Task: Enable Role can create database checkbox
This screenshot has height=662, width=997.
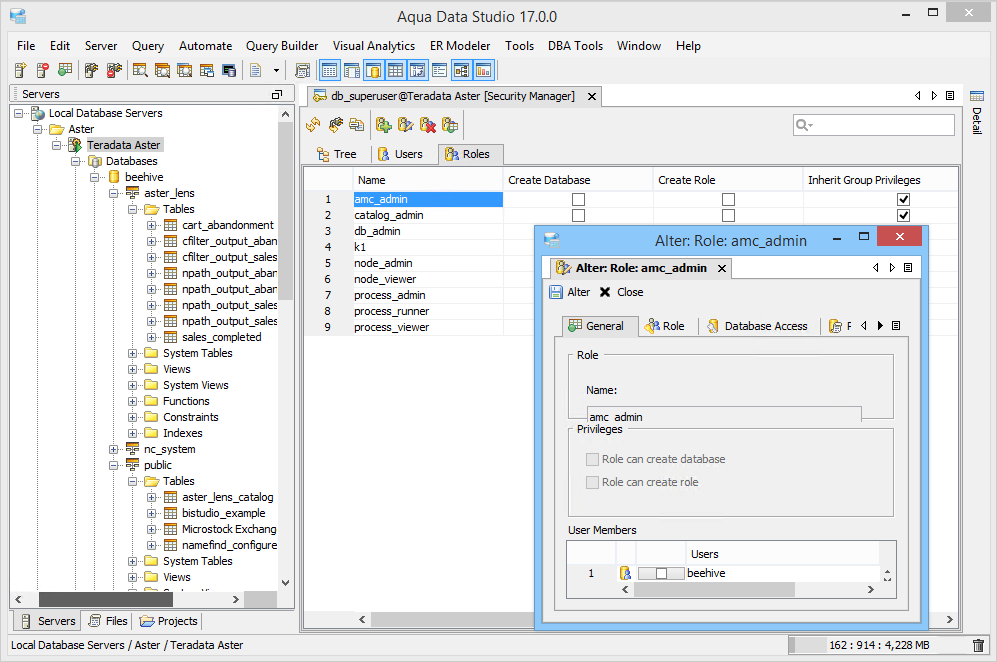Action: click(592, 459)
